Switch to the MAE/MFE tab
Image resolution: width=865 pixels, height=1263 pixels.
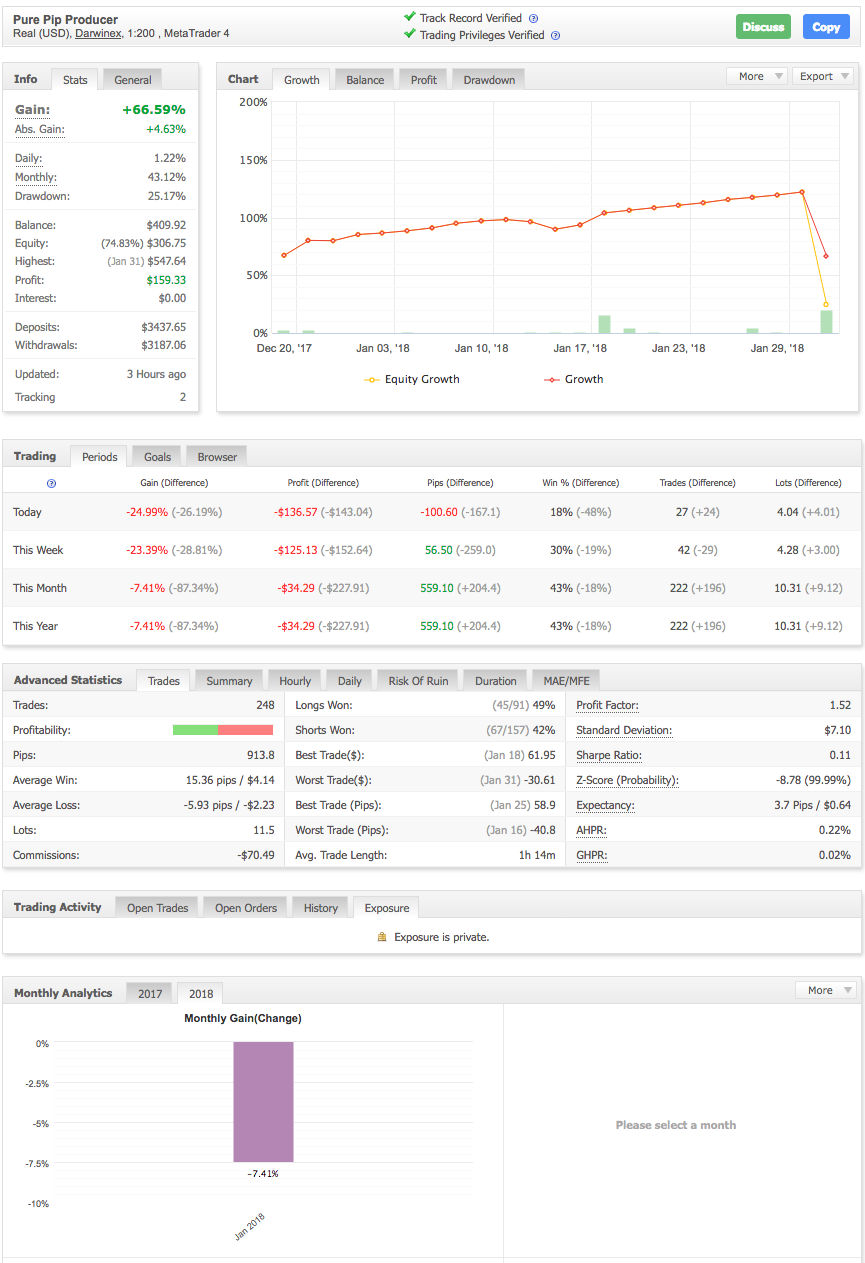(x=566, y=681)
